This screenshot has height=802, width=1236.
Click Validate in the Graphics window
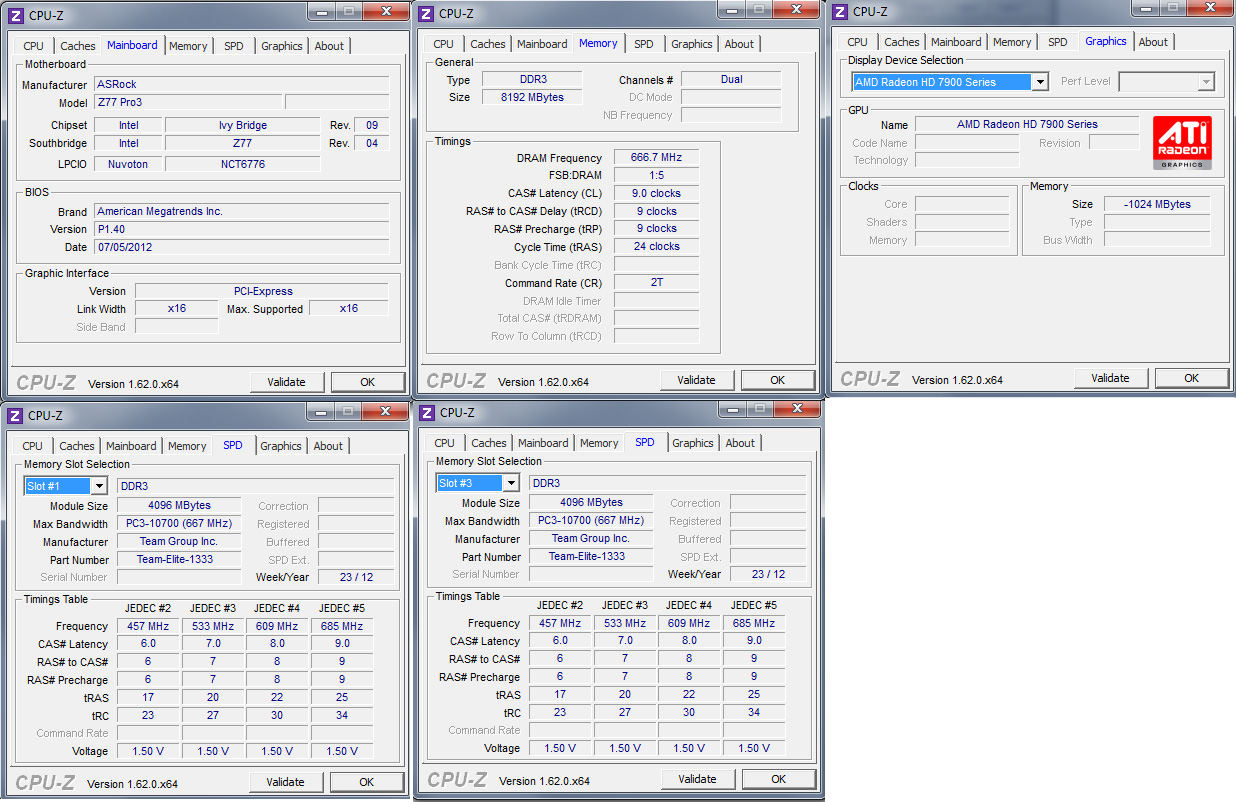tap(1110, 378)
